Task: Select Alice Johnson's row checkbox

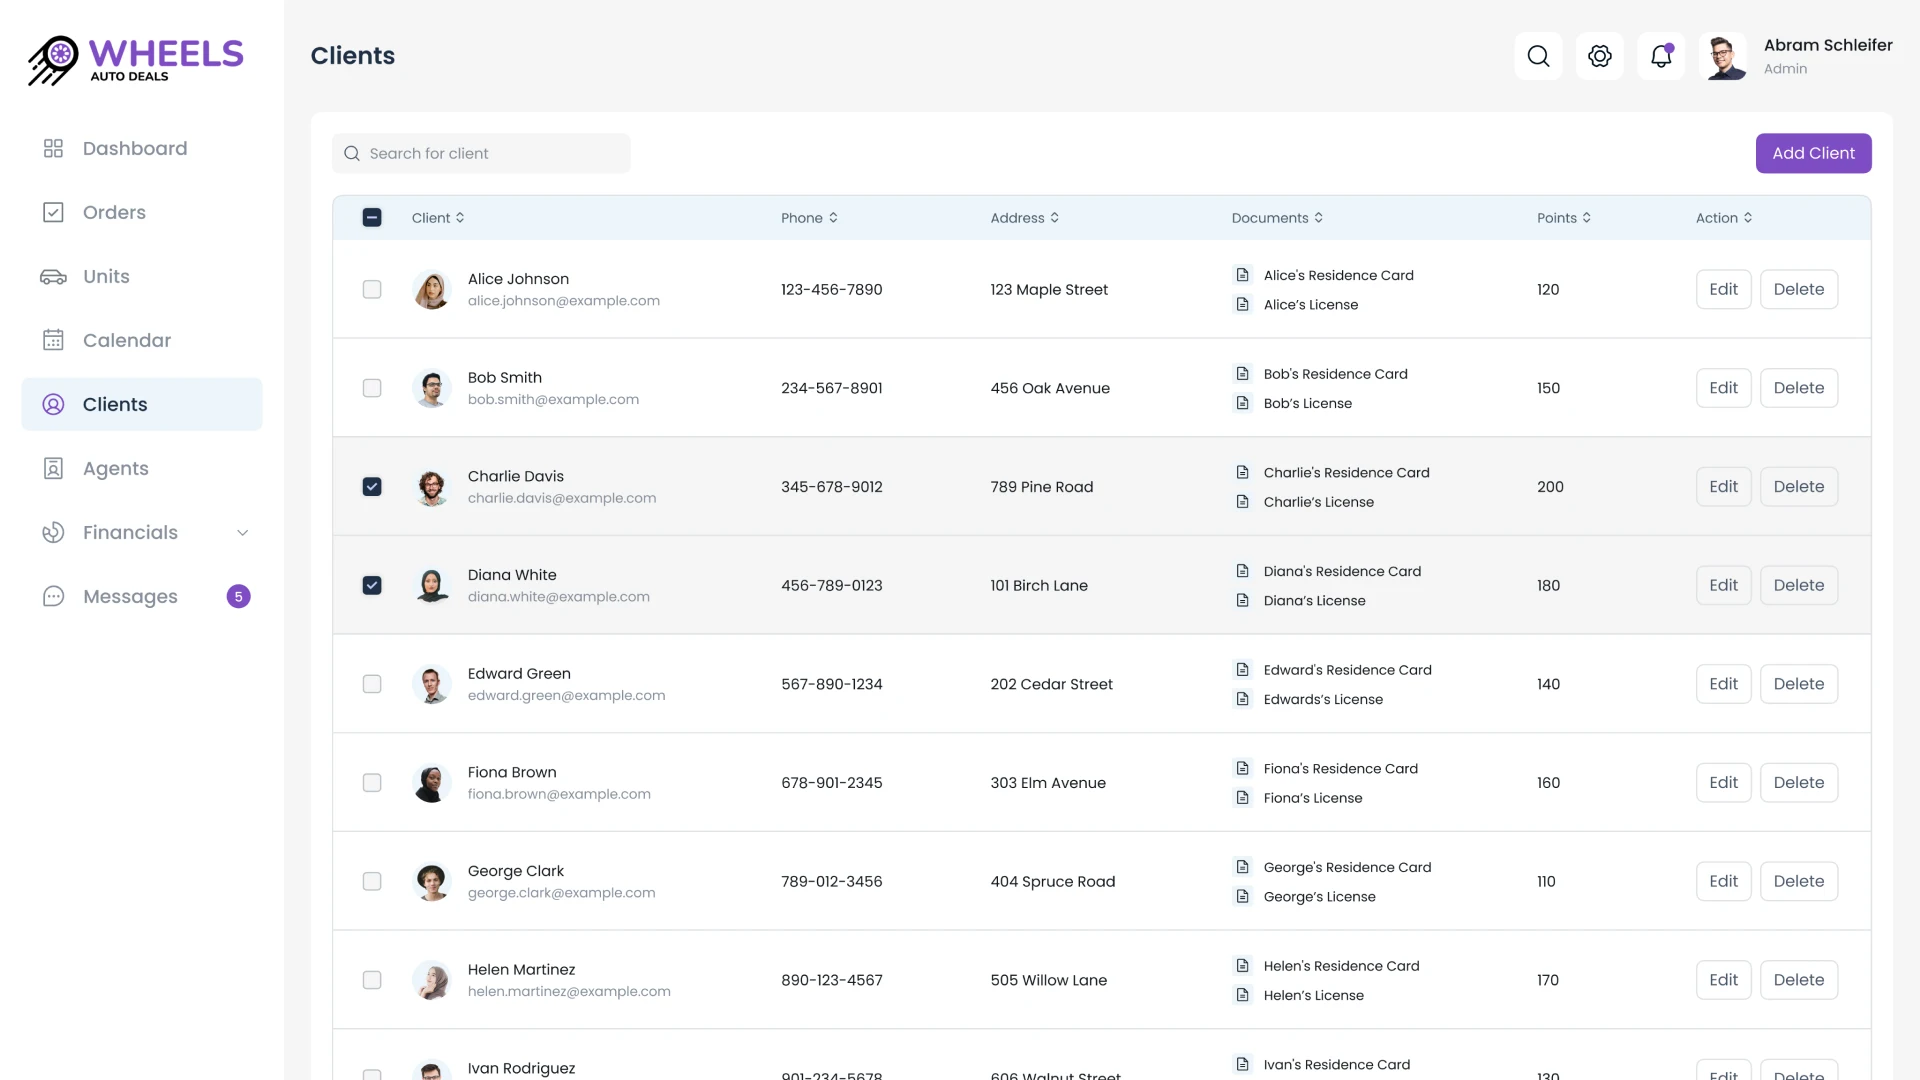Action: 371,289
